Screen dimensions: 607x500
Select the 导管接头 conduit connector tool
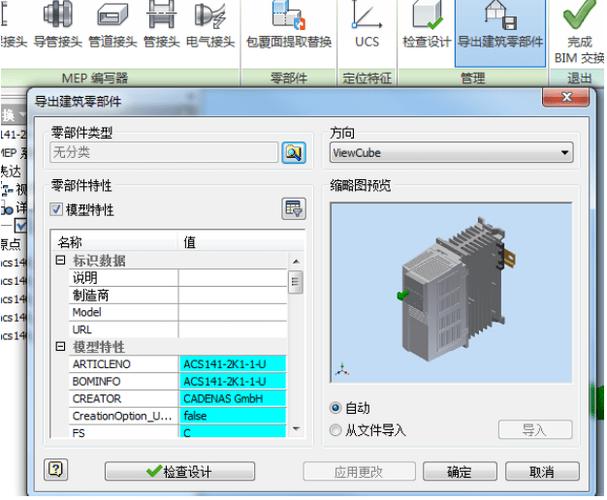click(57, 24)
